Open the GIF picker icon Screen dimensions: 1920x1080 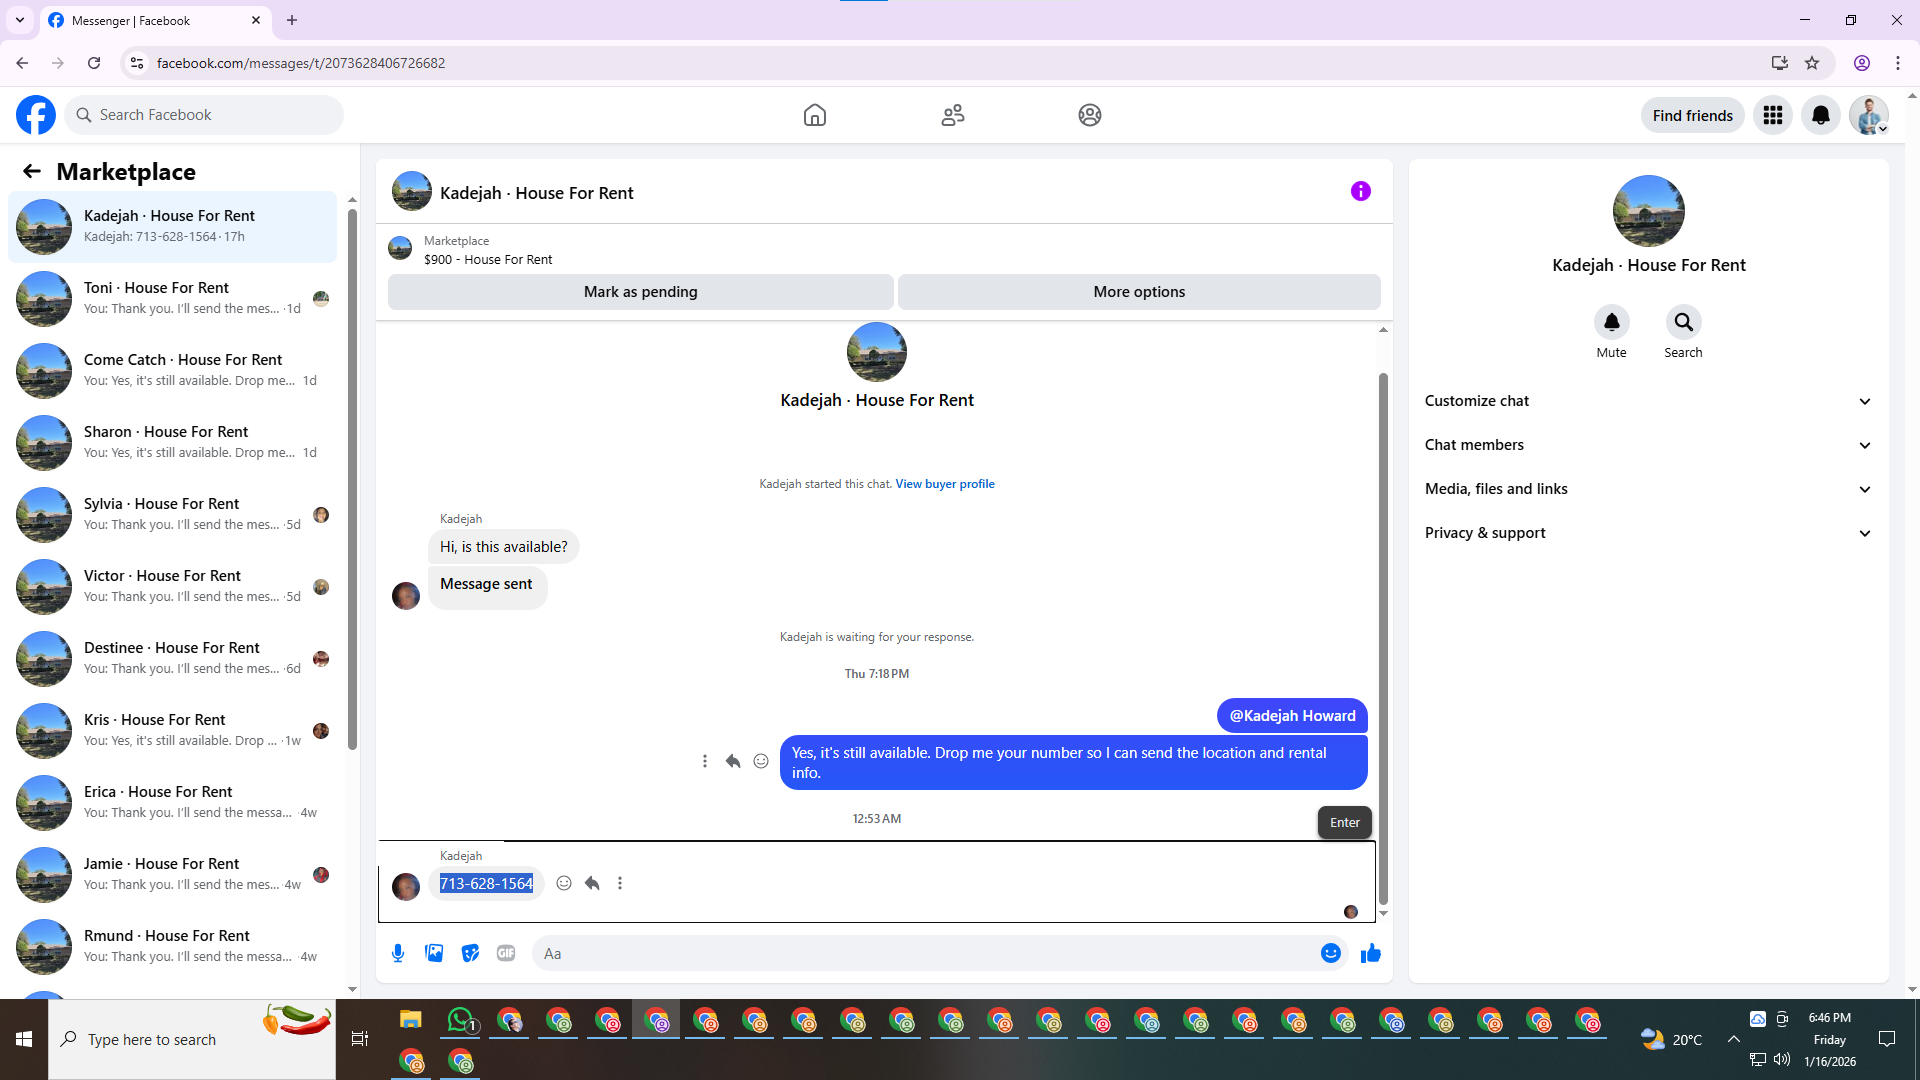(x=506, y=953)
